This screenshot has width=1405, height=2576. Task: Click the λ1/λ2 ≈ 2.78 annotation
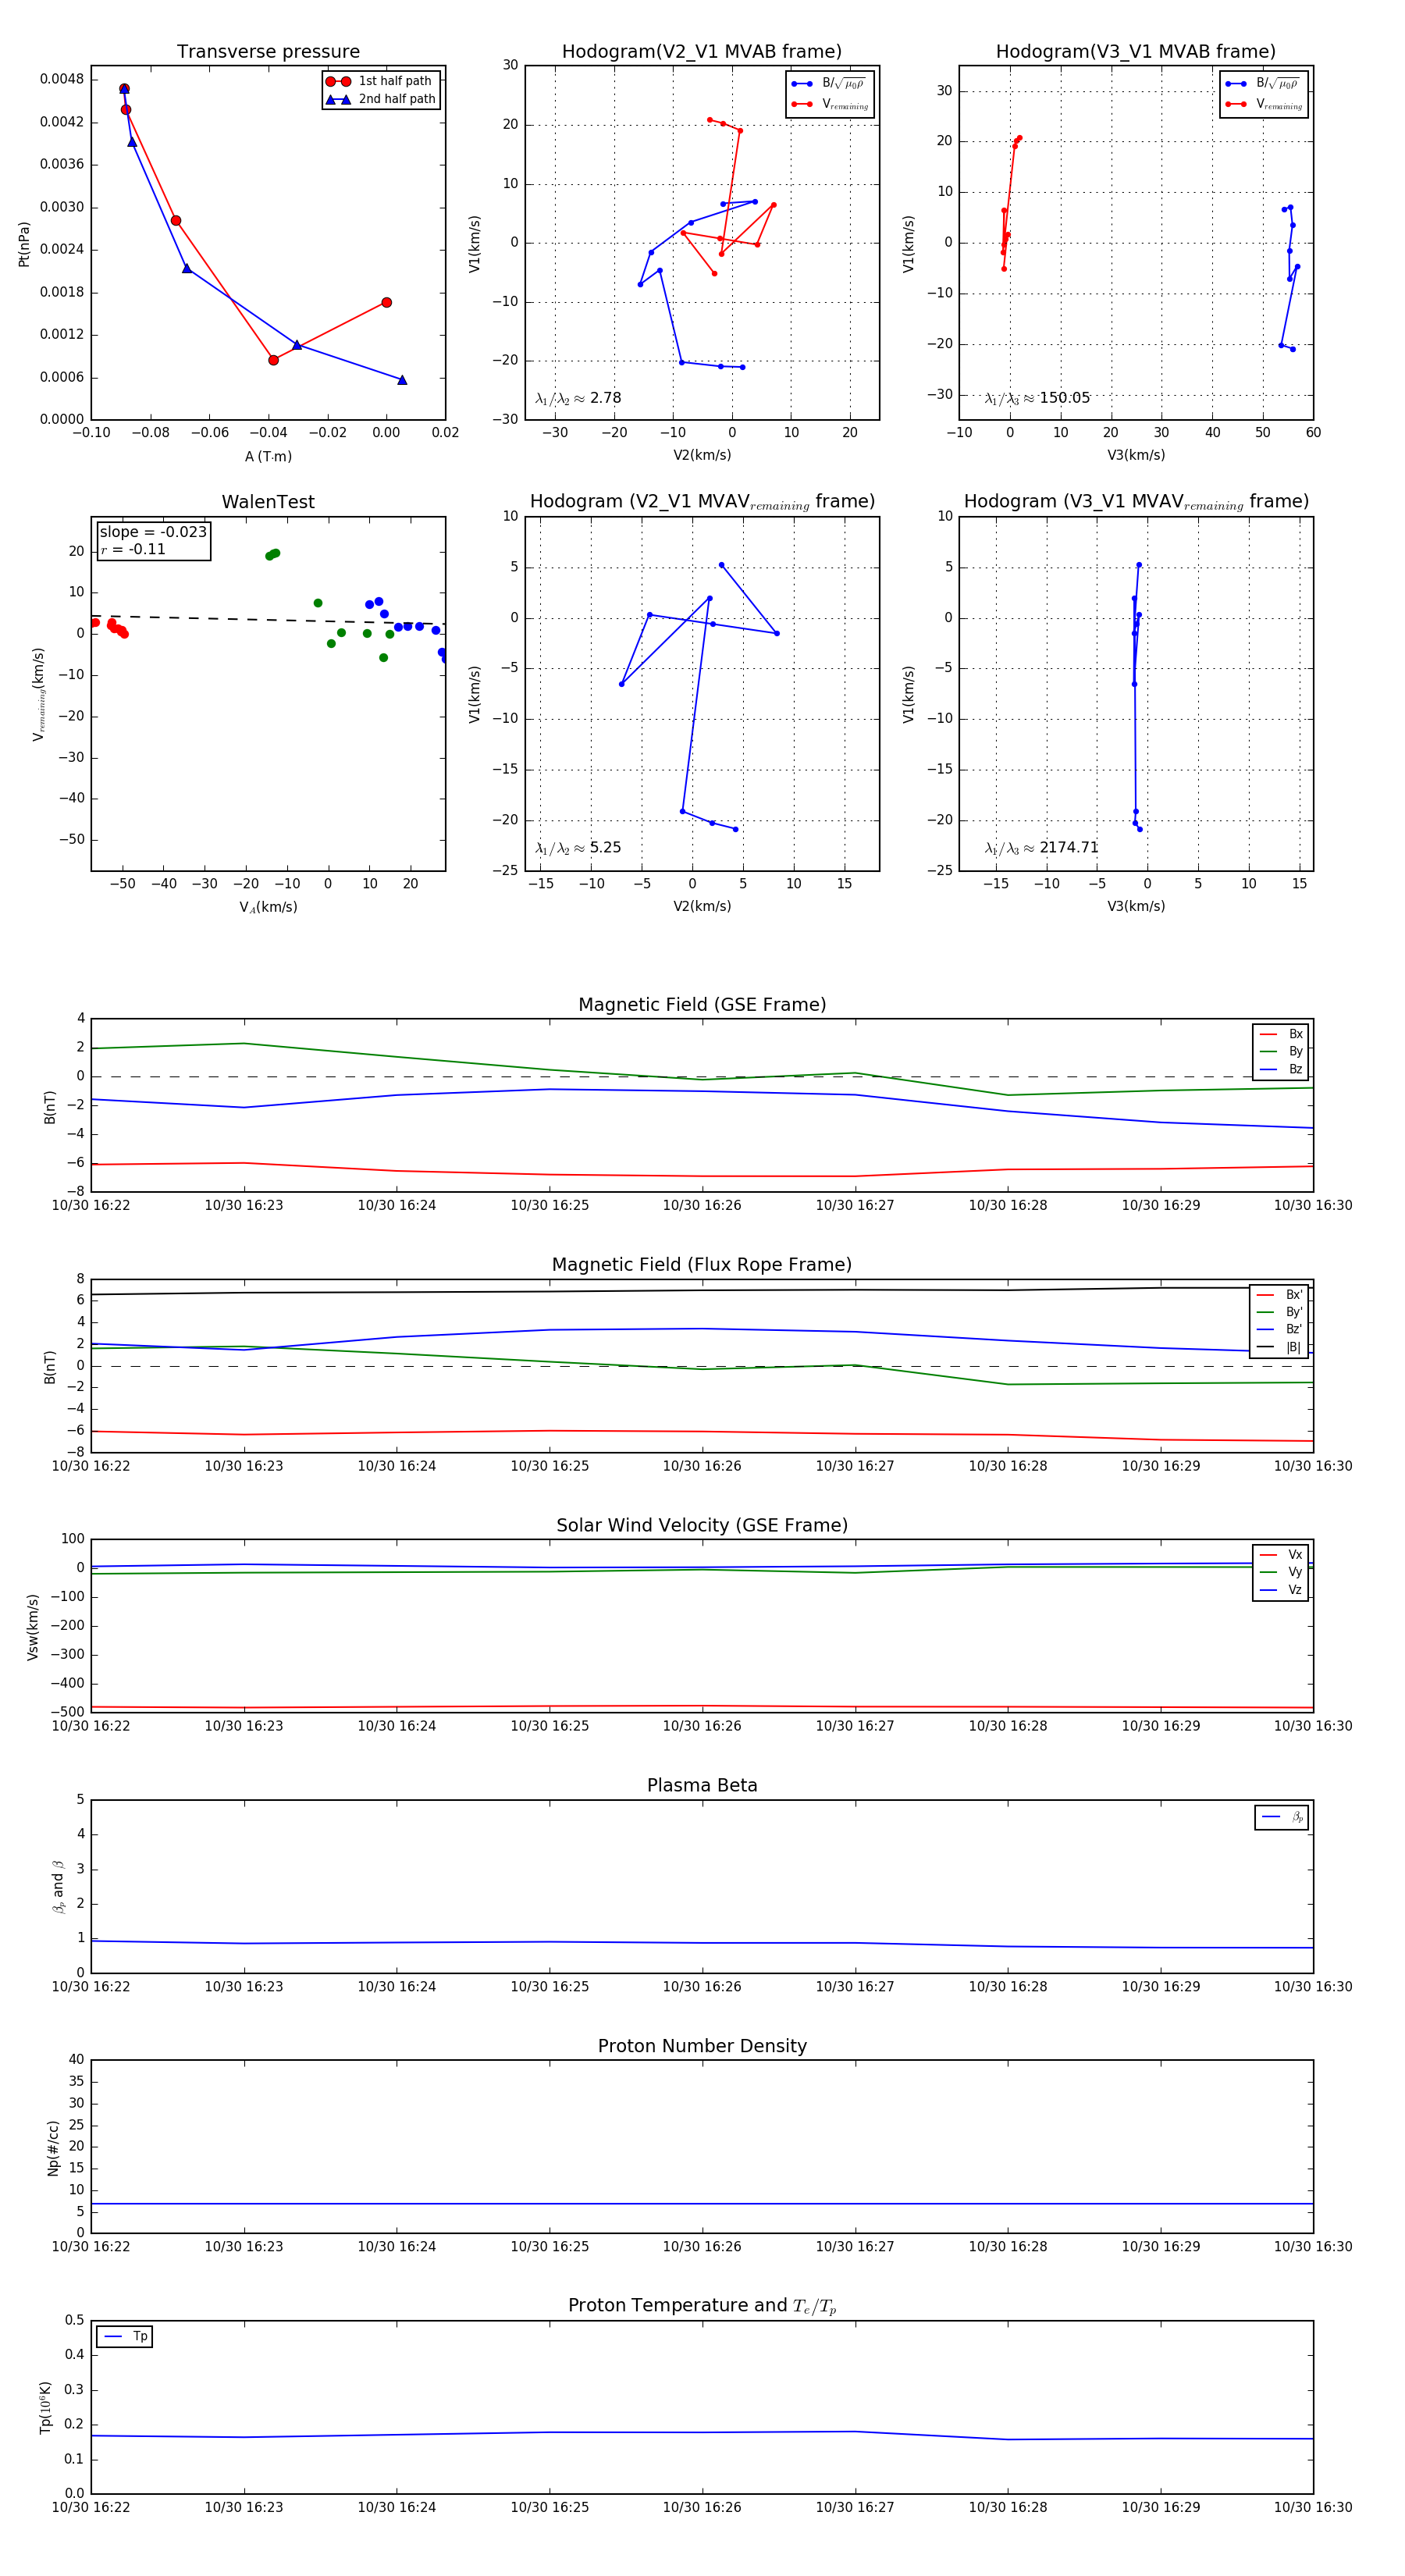(578, 398)
